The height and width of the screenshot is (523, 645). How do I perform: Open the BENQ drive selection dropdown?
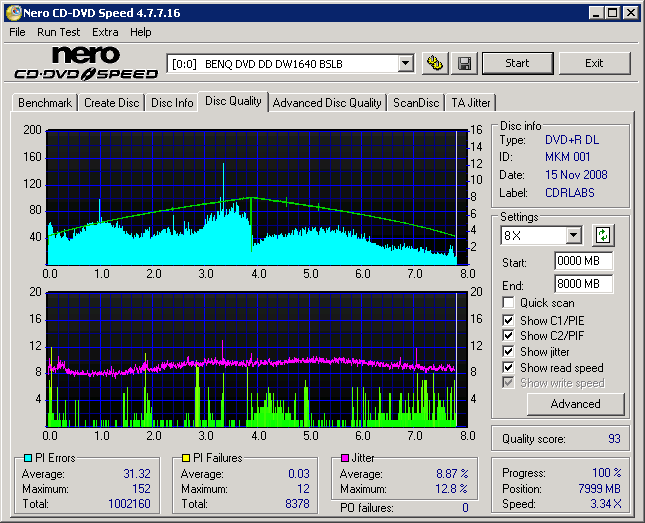pos(405,64)
